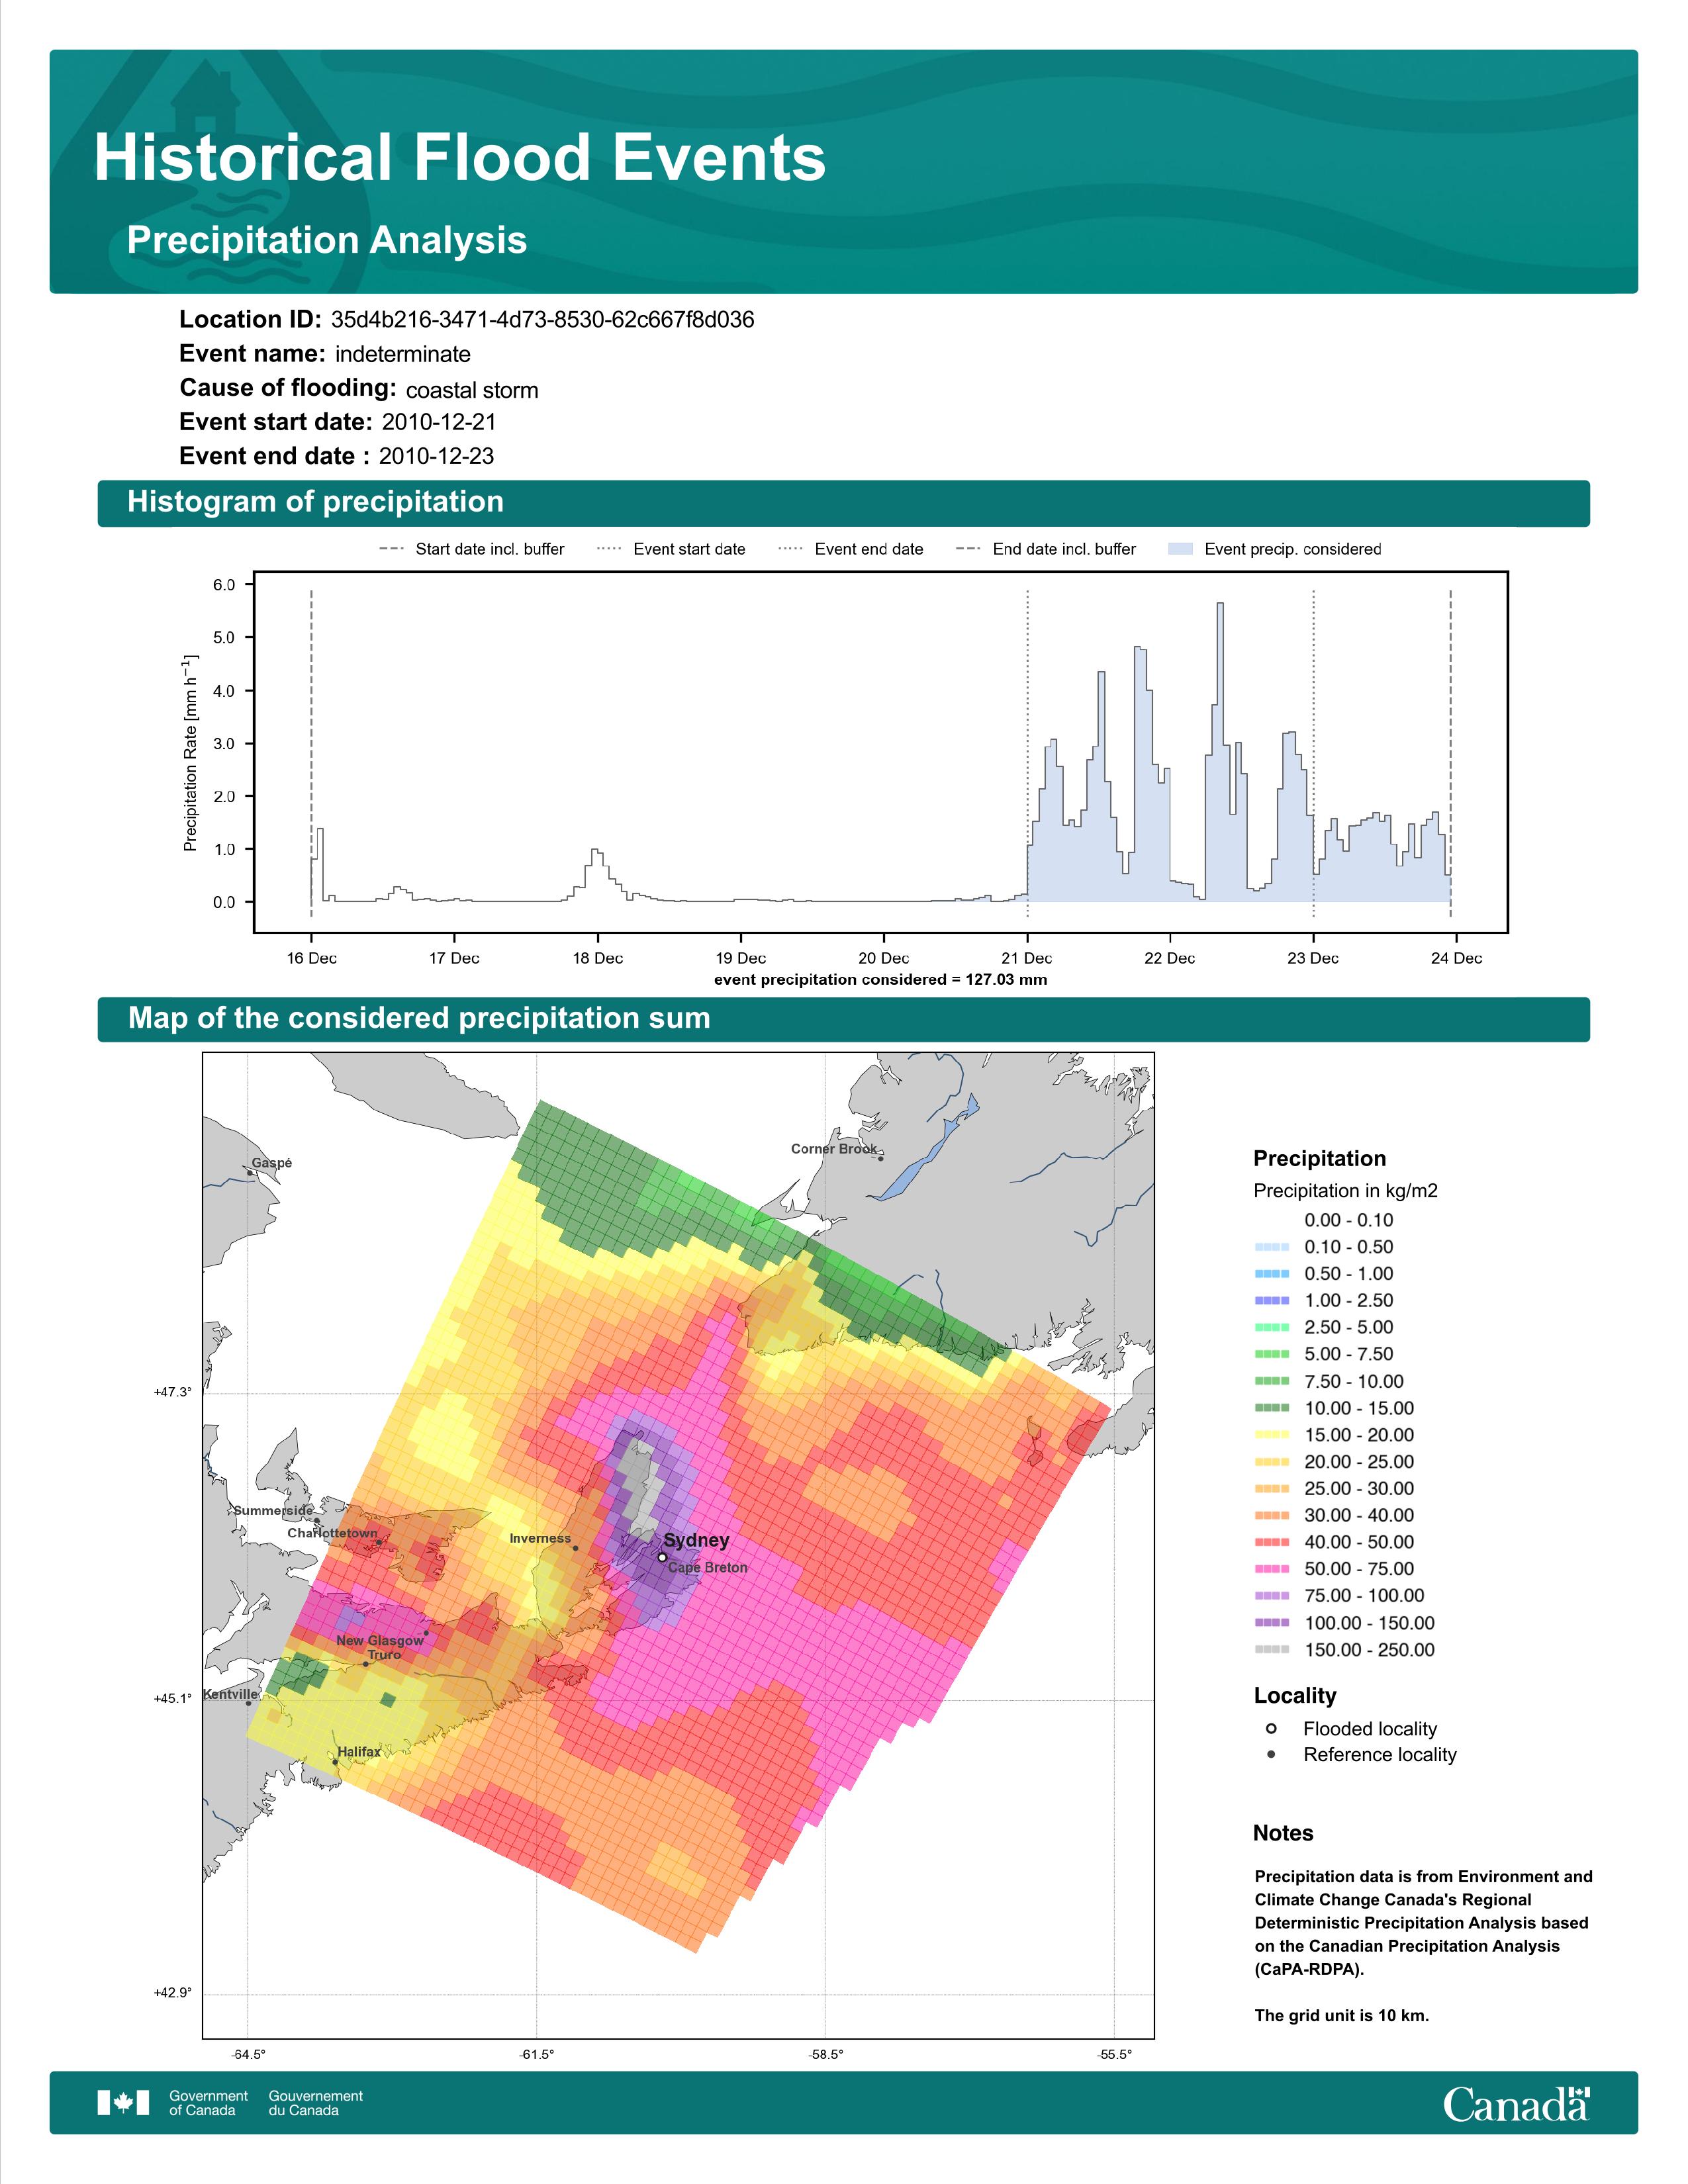
Task: Click the Start date incl. buffer legend entry
Action: pyautogui.click(x=471, y=549)
